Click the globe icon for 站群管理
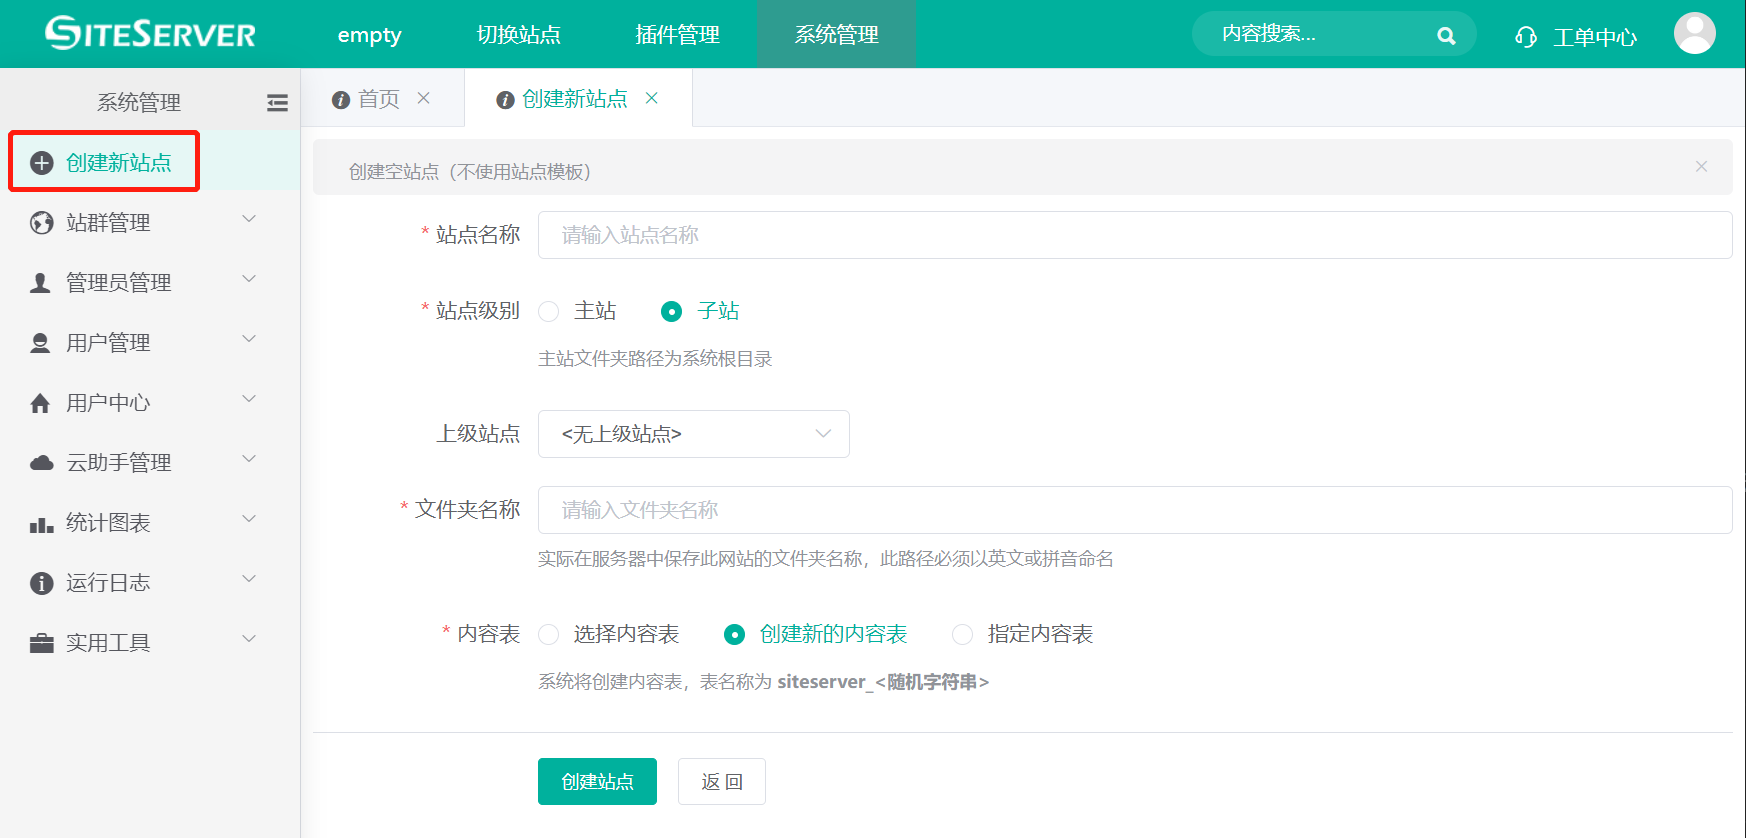 pyautogui.click(x=41, y=223)
